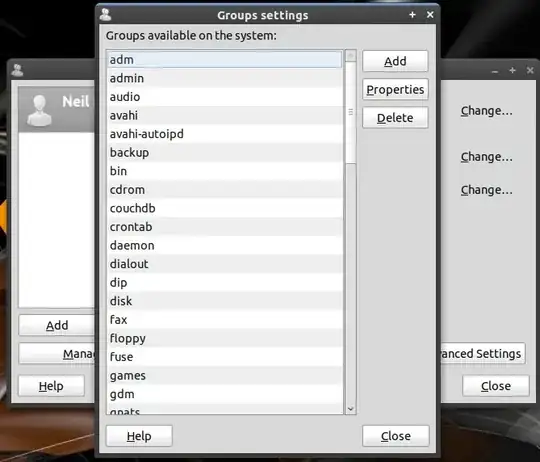Viewport: 540px width, 462px height.
Task: Click Close button in Groups settings
Action: click(x=396, y=436)
